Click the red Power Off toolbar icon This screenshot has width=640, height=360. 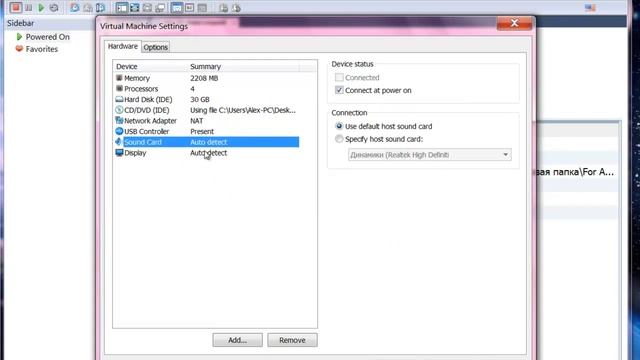pyautogui.click(x=16, y=7)
